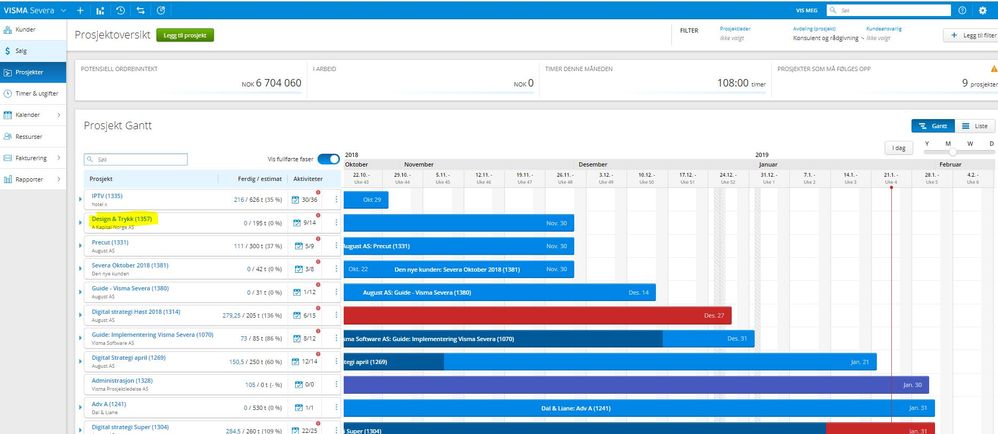This screenshot has width=998, height=434.
Task: Open activities calendar icon for IPTV (1335)
Action: point(295,200)
